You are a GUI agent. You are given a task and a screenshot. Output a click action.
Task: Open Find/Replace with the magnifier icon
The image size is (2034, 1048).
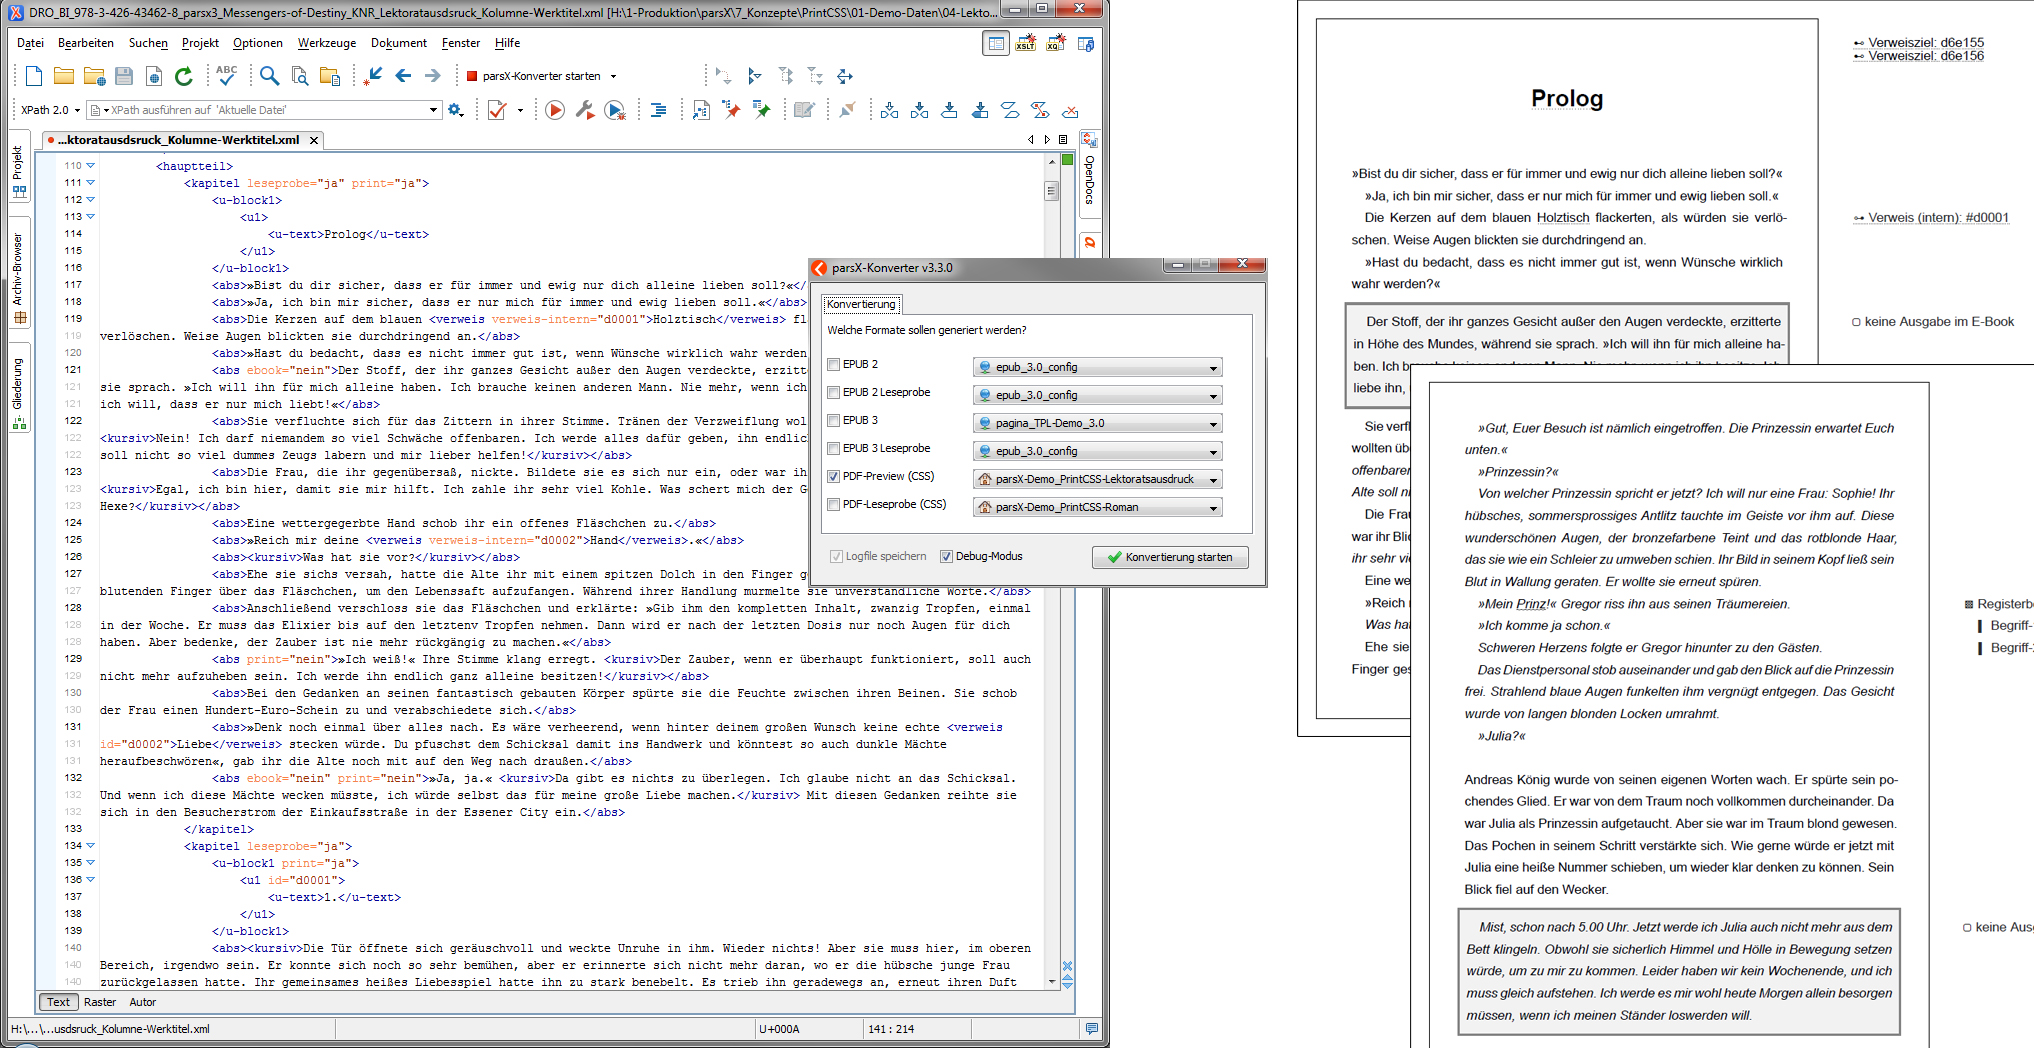pyautogui.click(x=269, y=76)
